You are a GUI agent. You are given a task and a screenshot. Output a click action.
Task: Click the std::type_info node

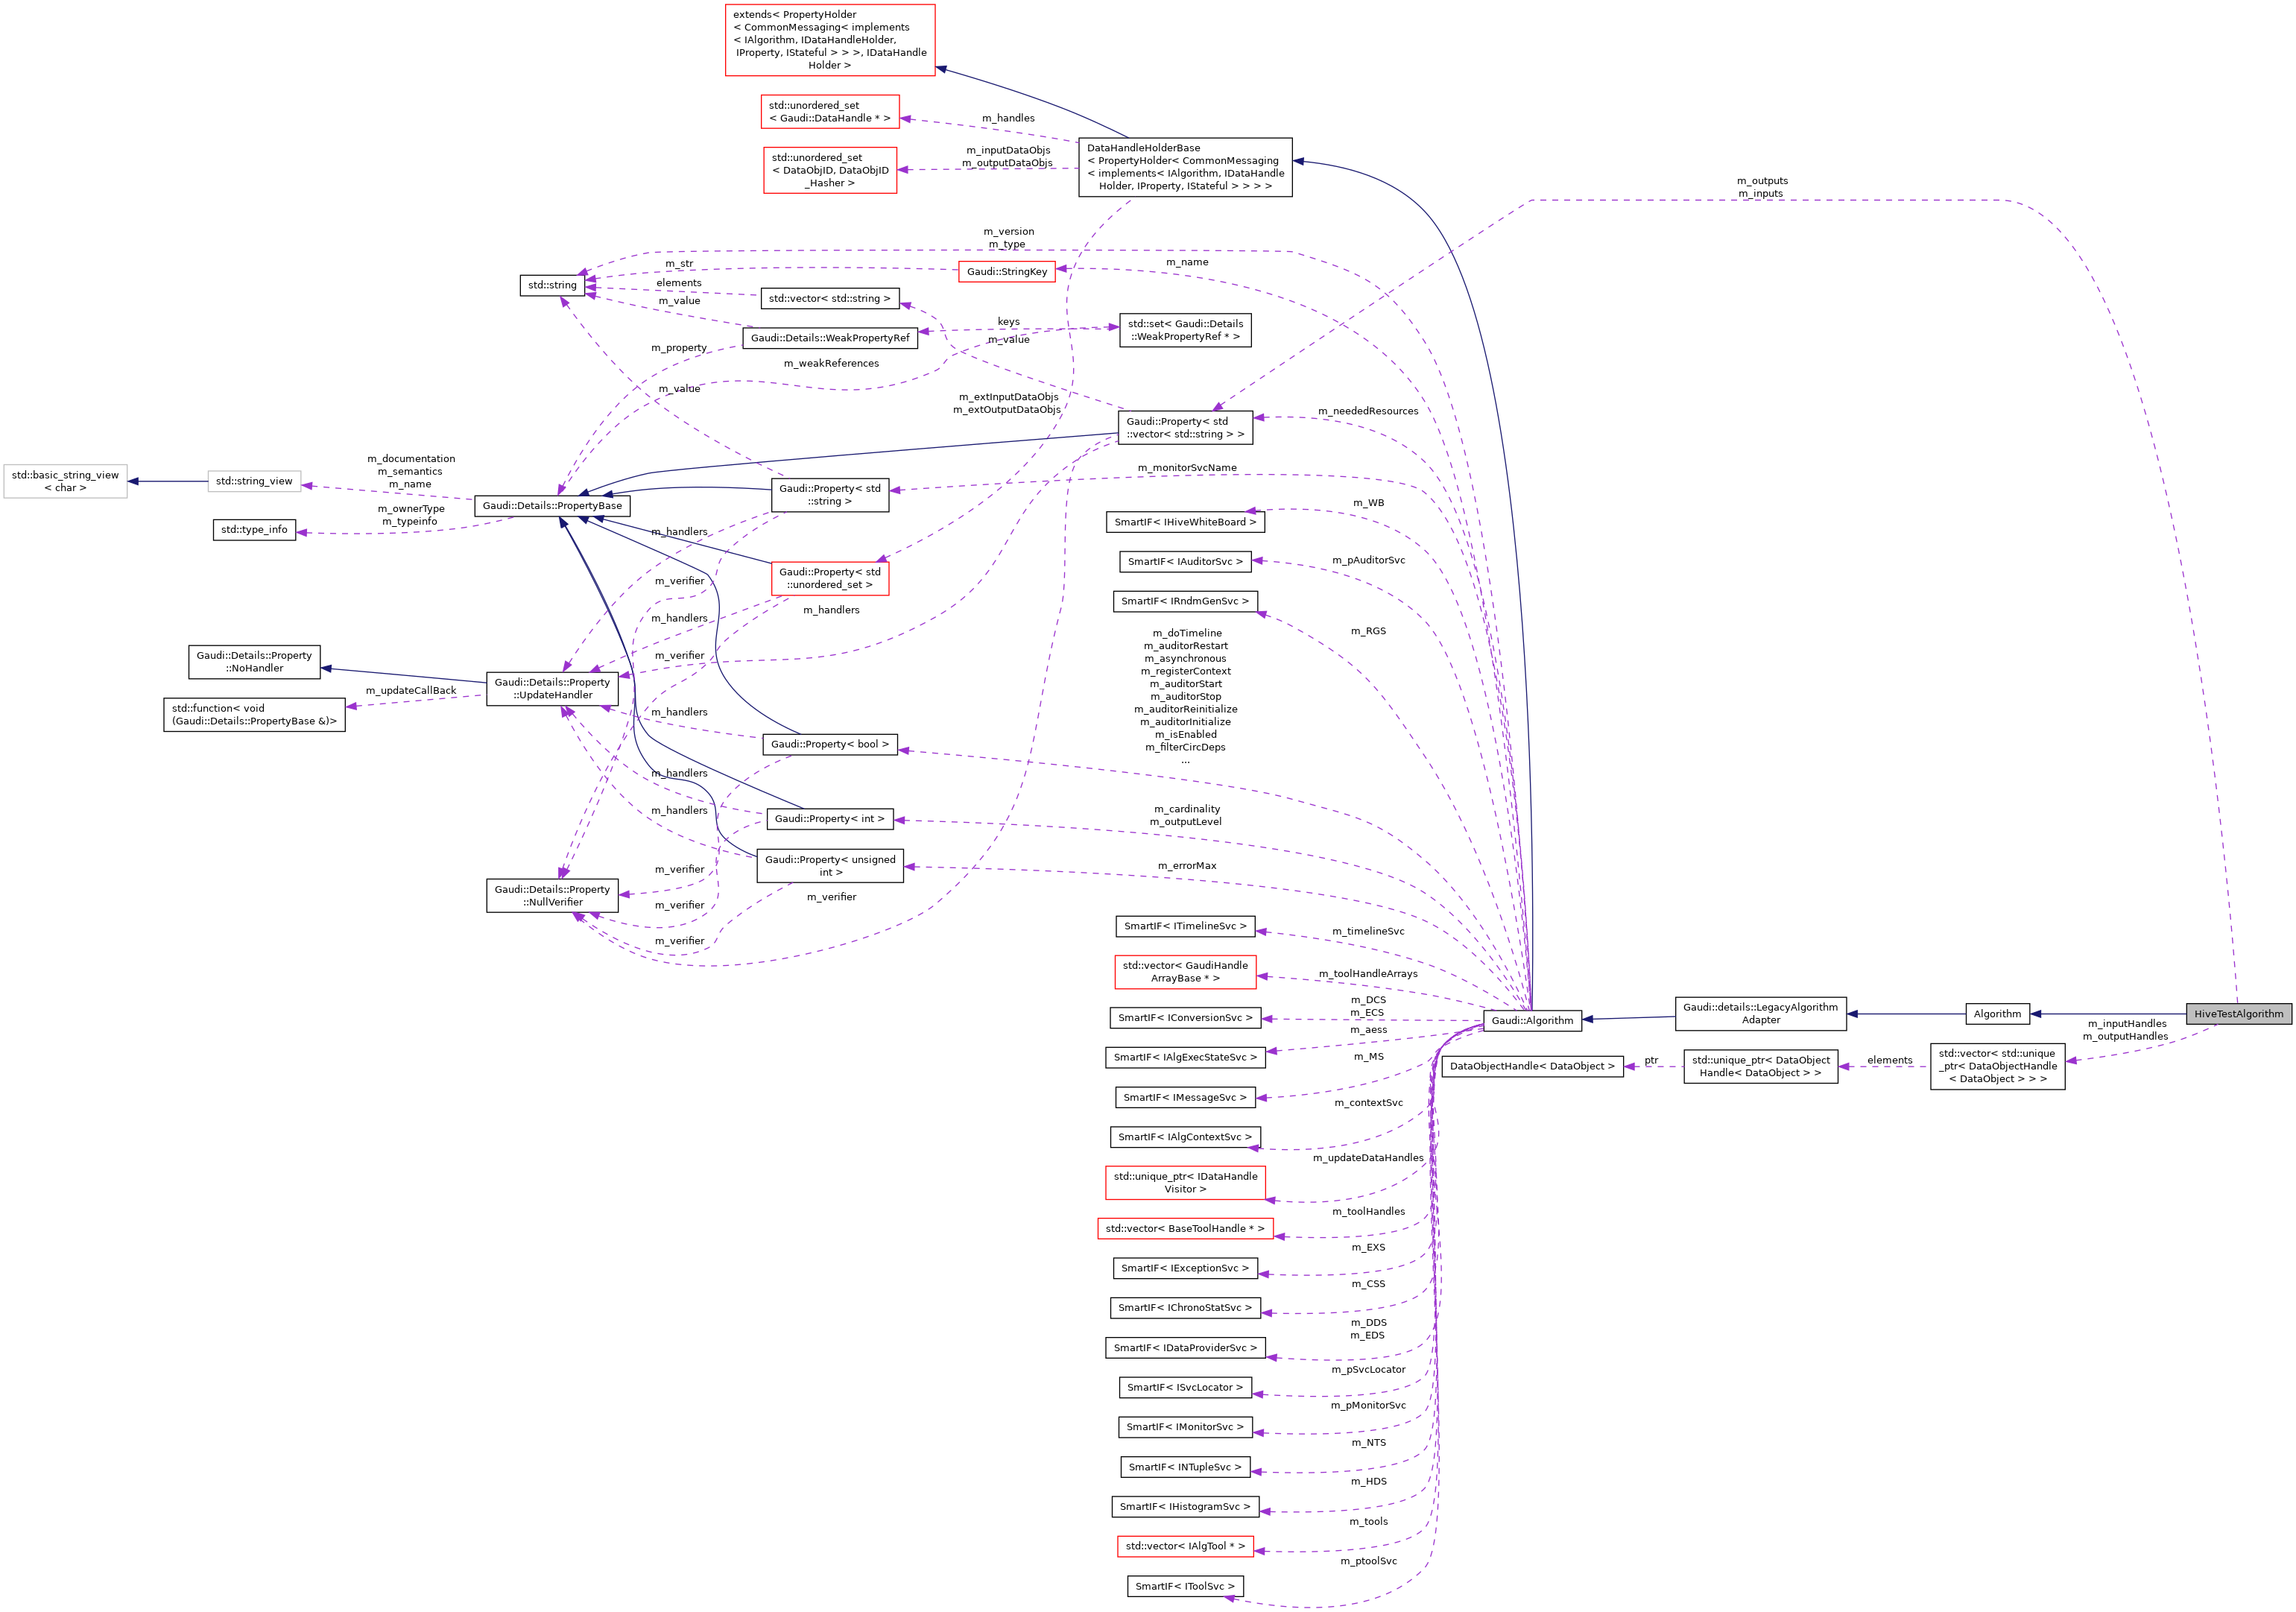point(254,530)
